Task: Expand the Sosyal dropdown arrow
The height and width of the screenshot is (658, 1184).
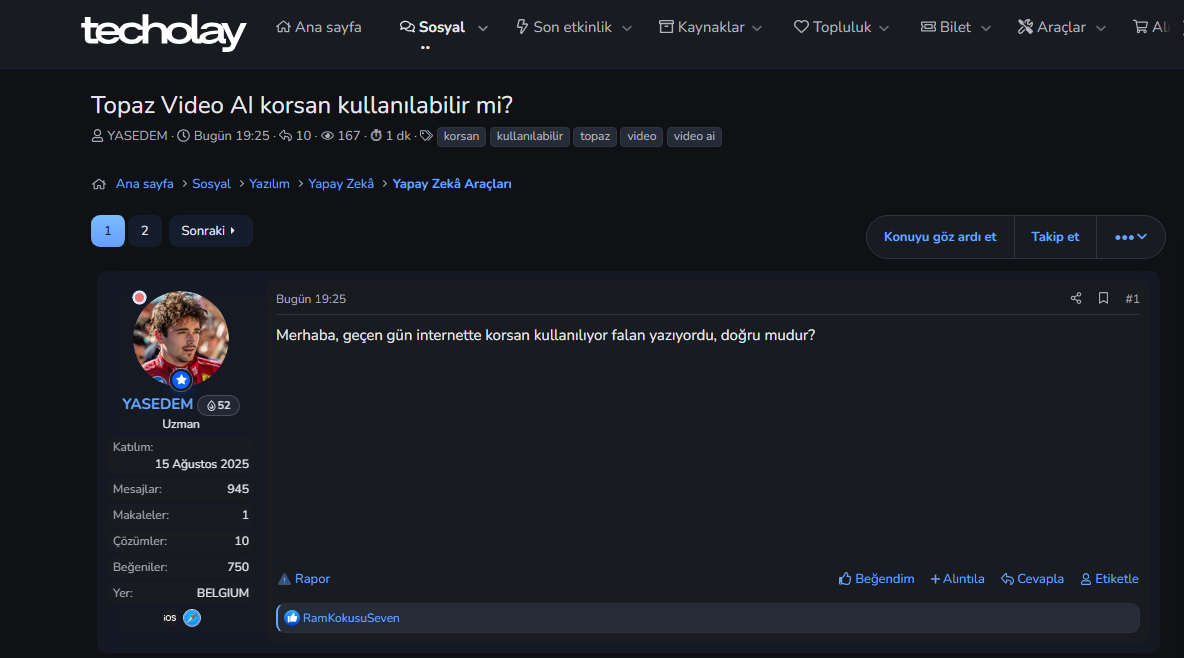Action: pyautogui.click(x=483, y=28)
